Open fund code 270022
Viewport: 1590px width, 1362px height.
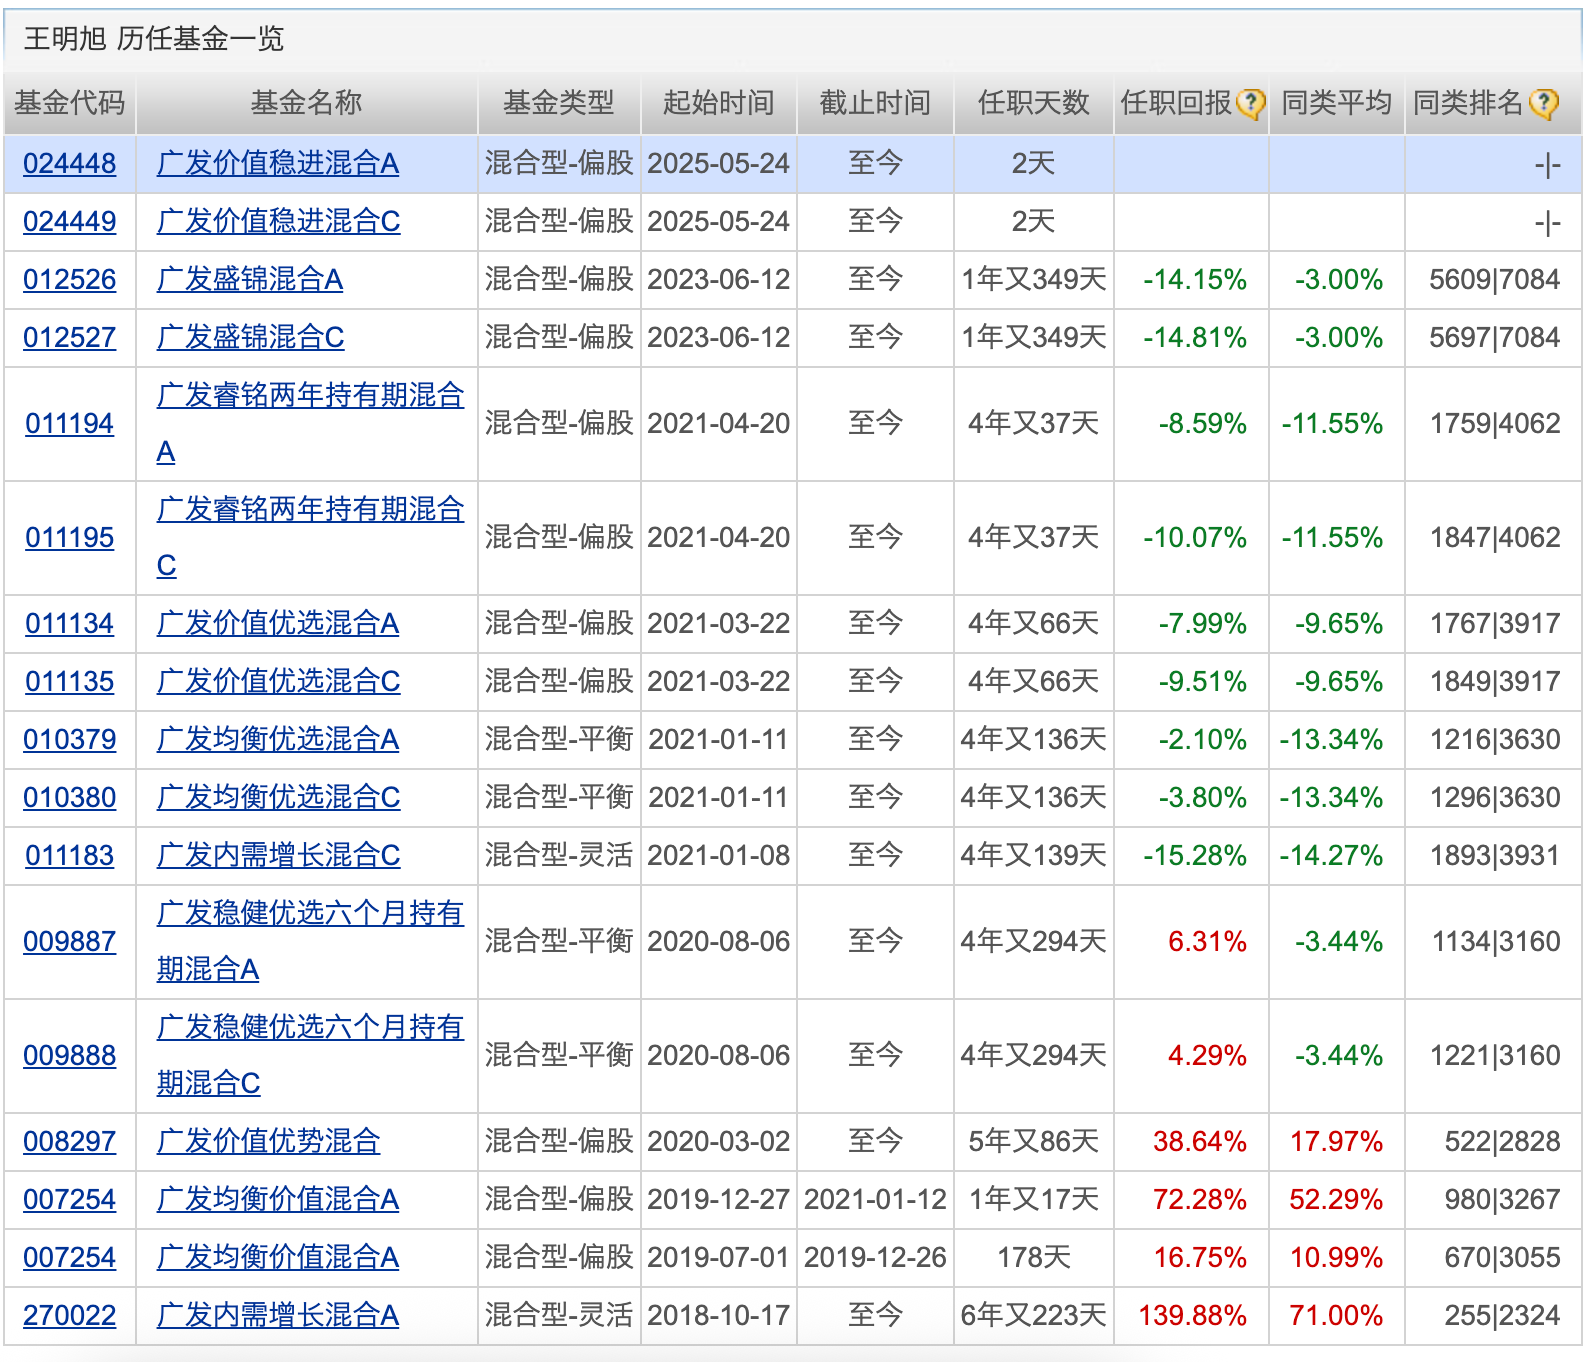70,1316
